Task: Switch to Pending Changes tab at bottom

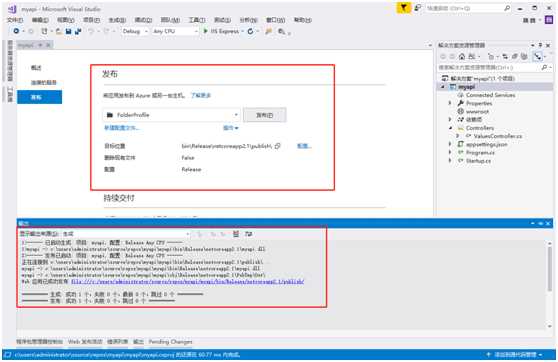Action: [170, 342]
